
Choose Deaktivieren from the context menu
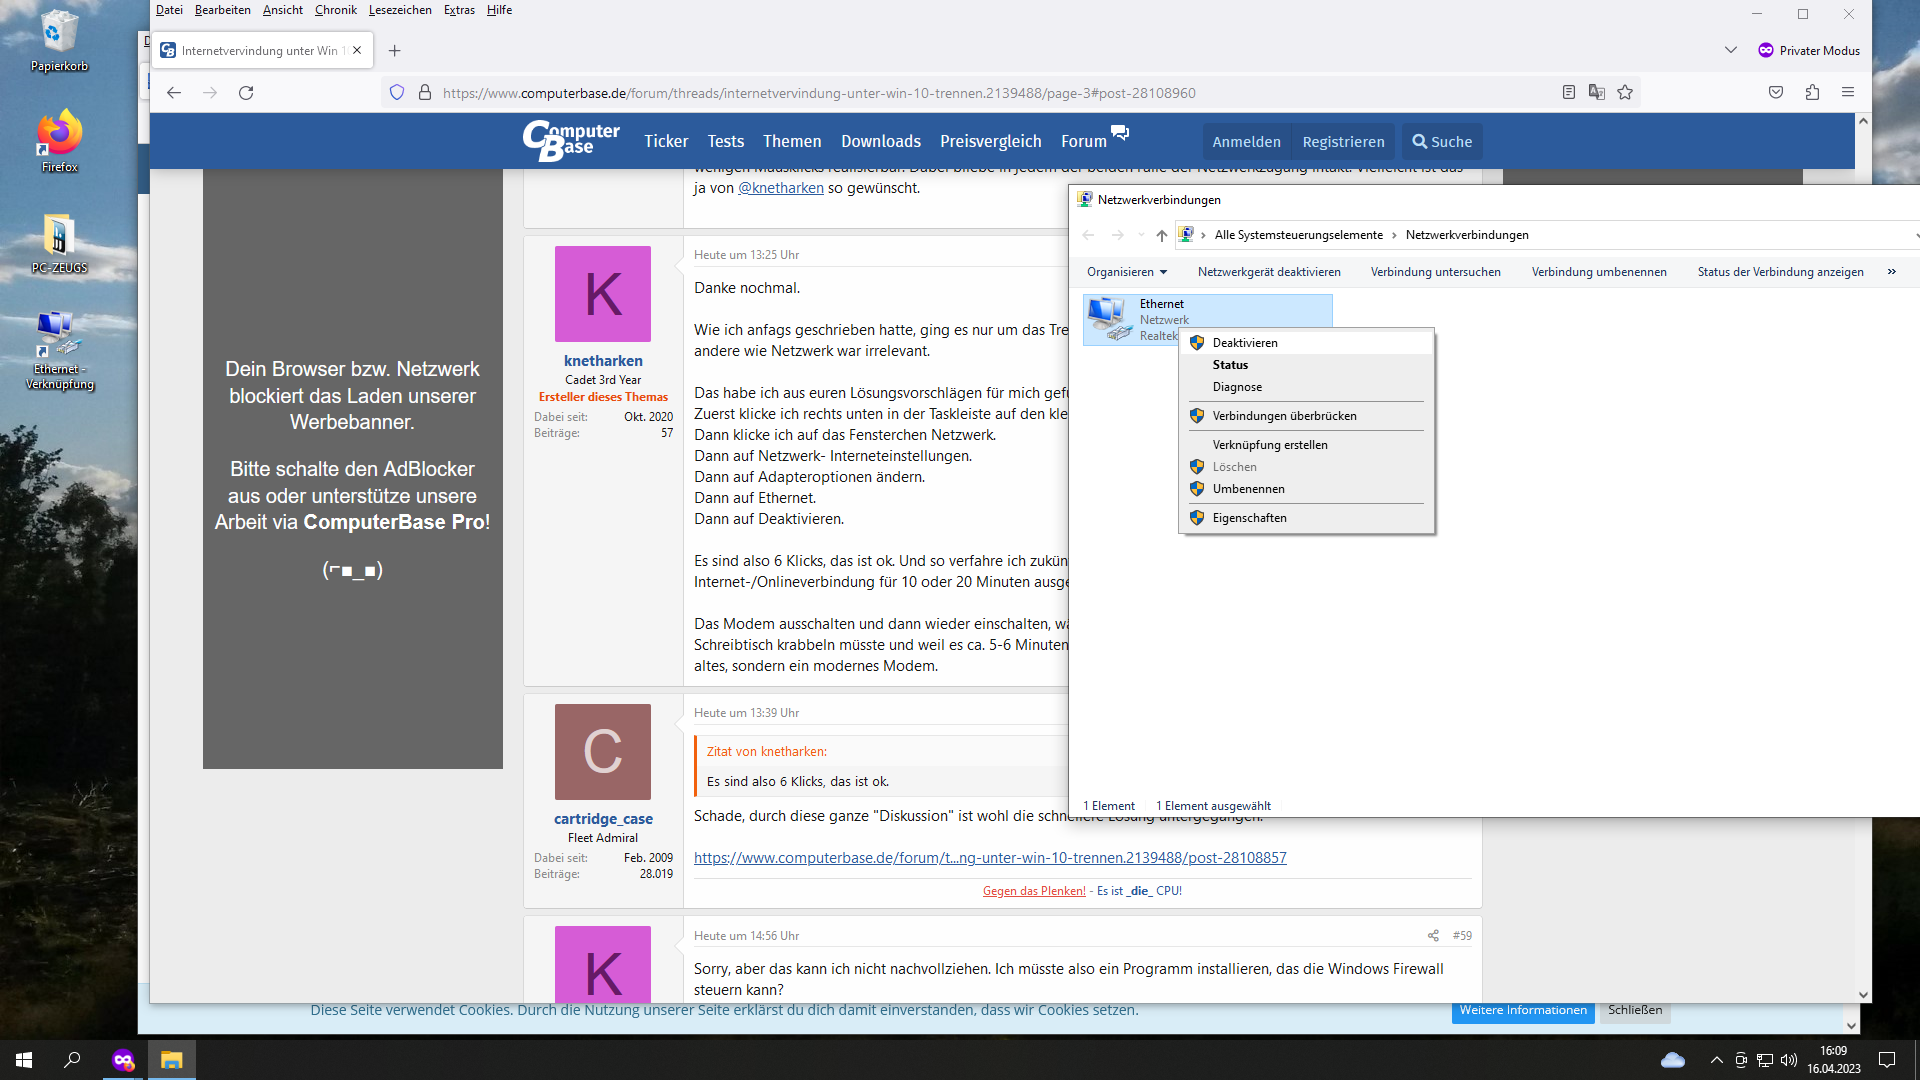click(1307, 343)
